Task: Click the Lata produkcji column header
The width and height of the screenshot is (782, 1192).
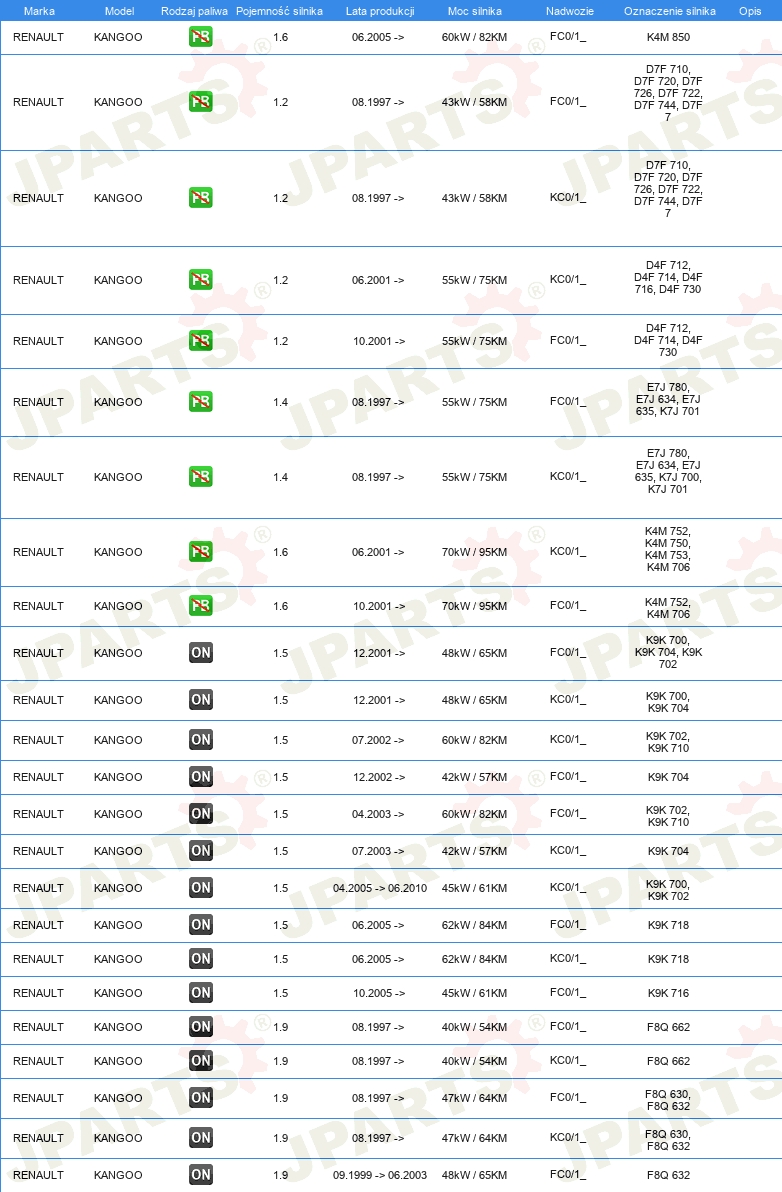Action: tap(380, 11)
